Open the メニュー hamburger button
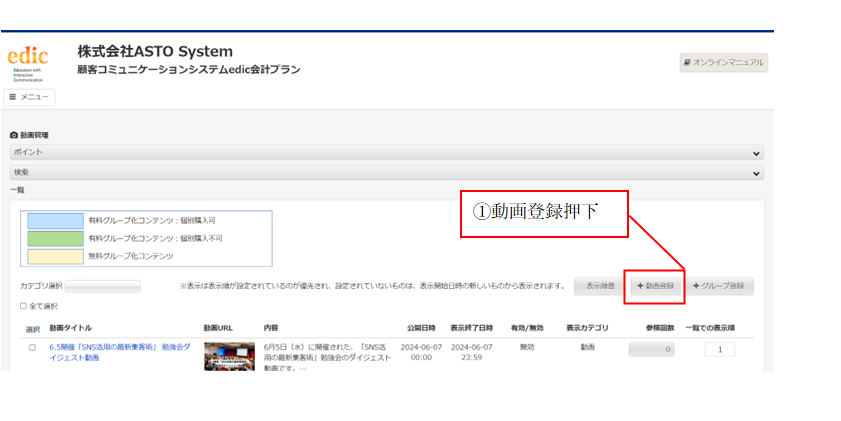 pos(29,97)
